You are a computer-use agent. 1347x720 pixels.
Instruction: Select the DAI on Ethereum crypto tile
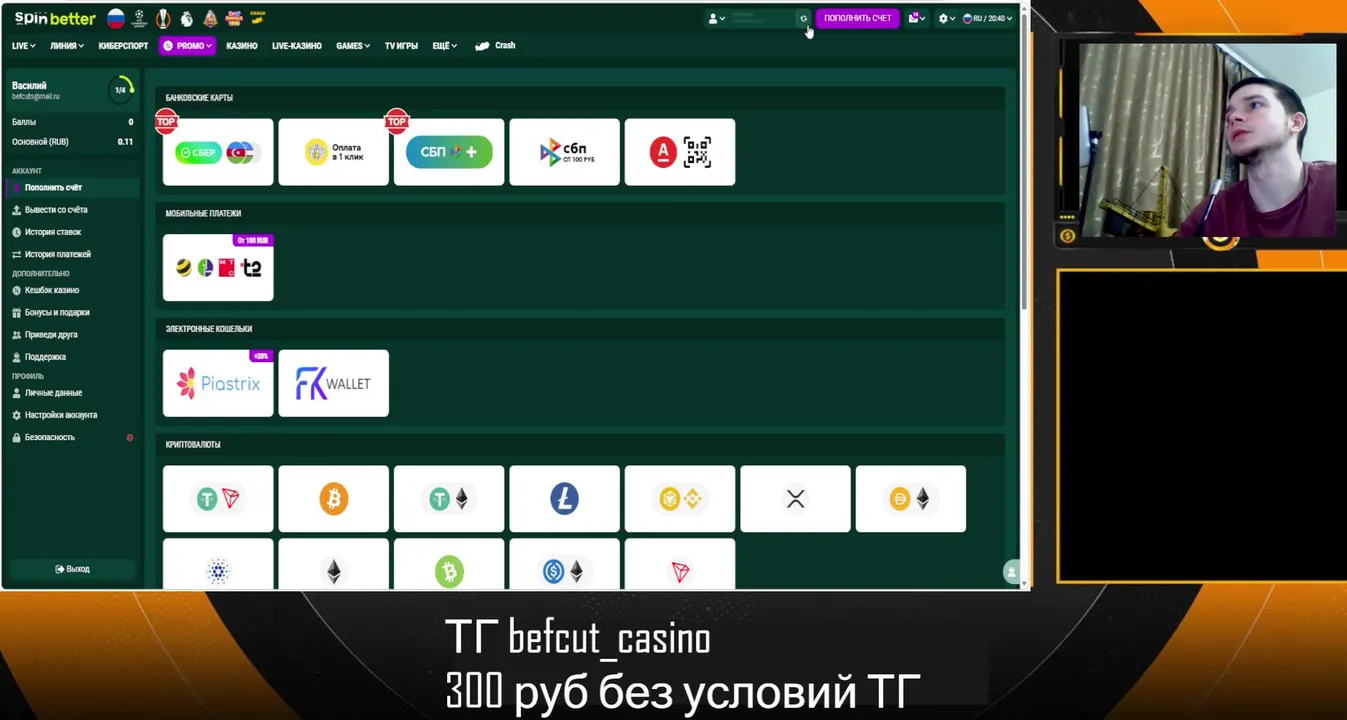(911, 499)
